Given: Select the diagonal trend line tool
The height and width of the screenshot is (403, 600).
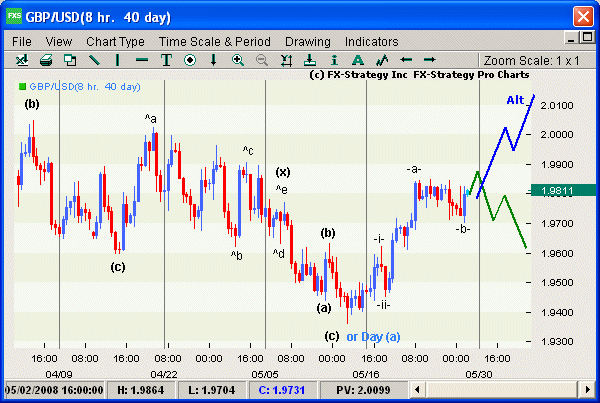Looking at the screenshot, I should pos(94,60).
